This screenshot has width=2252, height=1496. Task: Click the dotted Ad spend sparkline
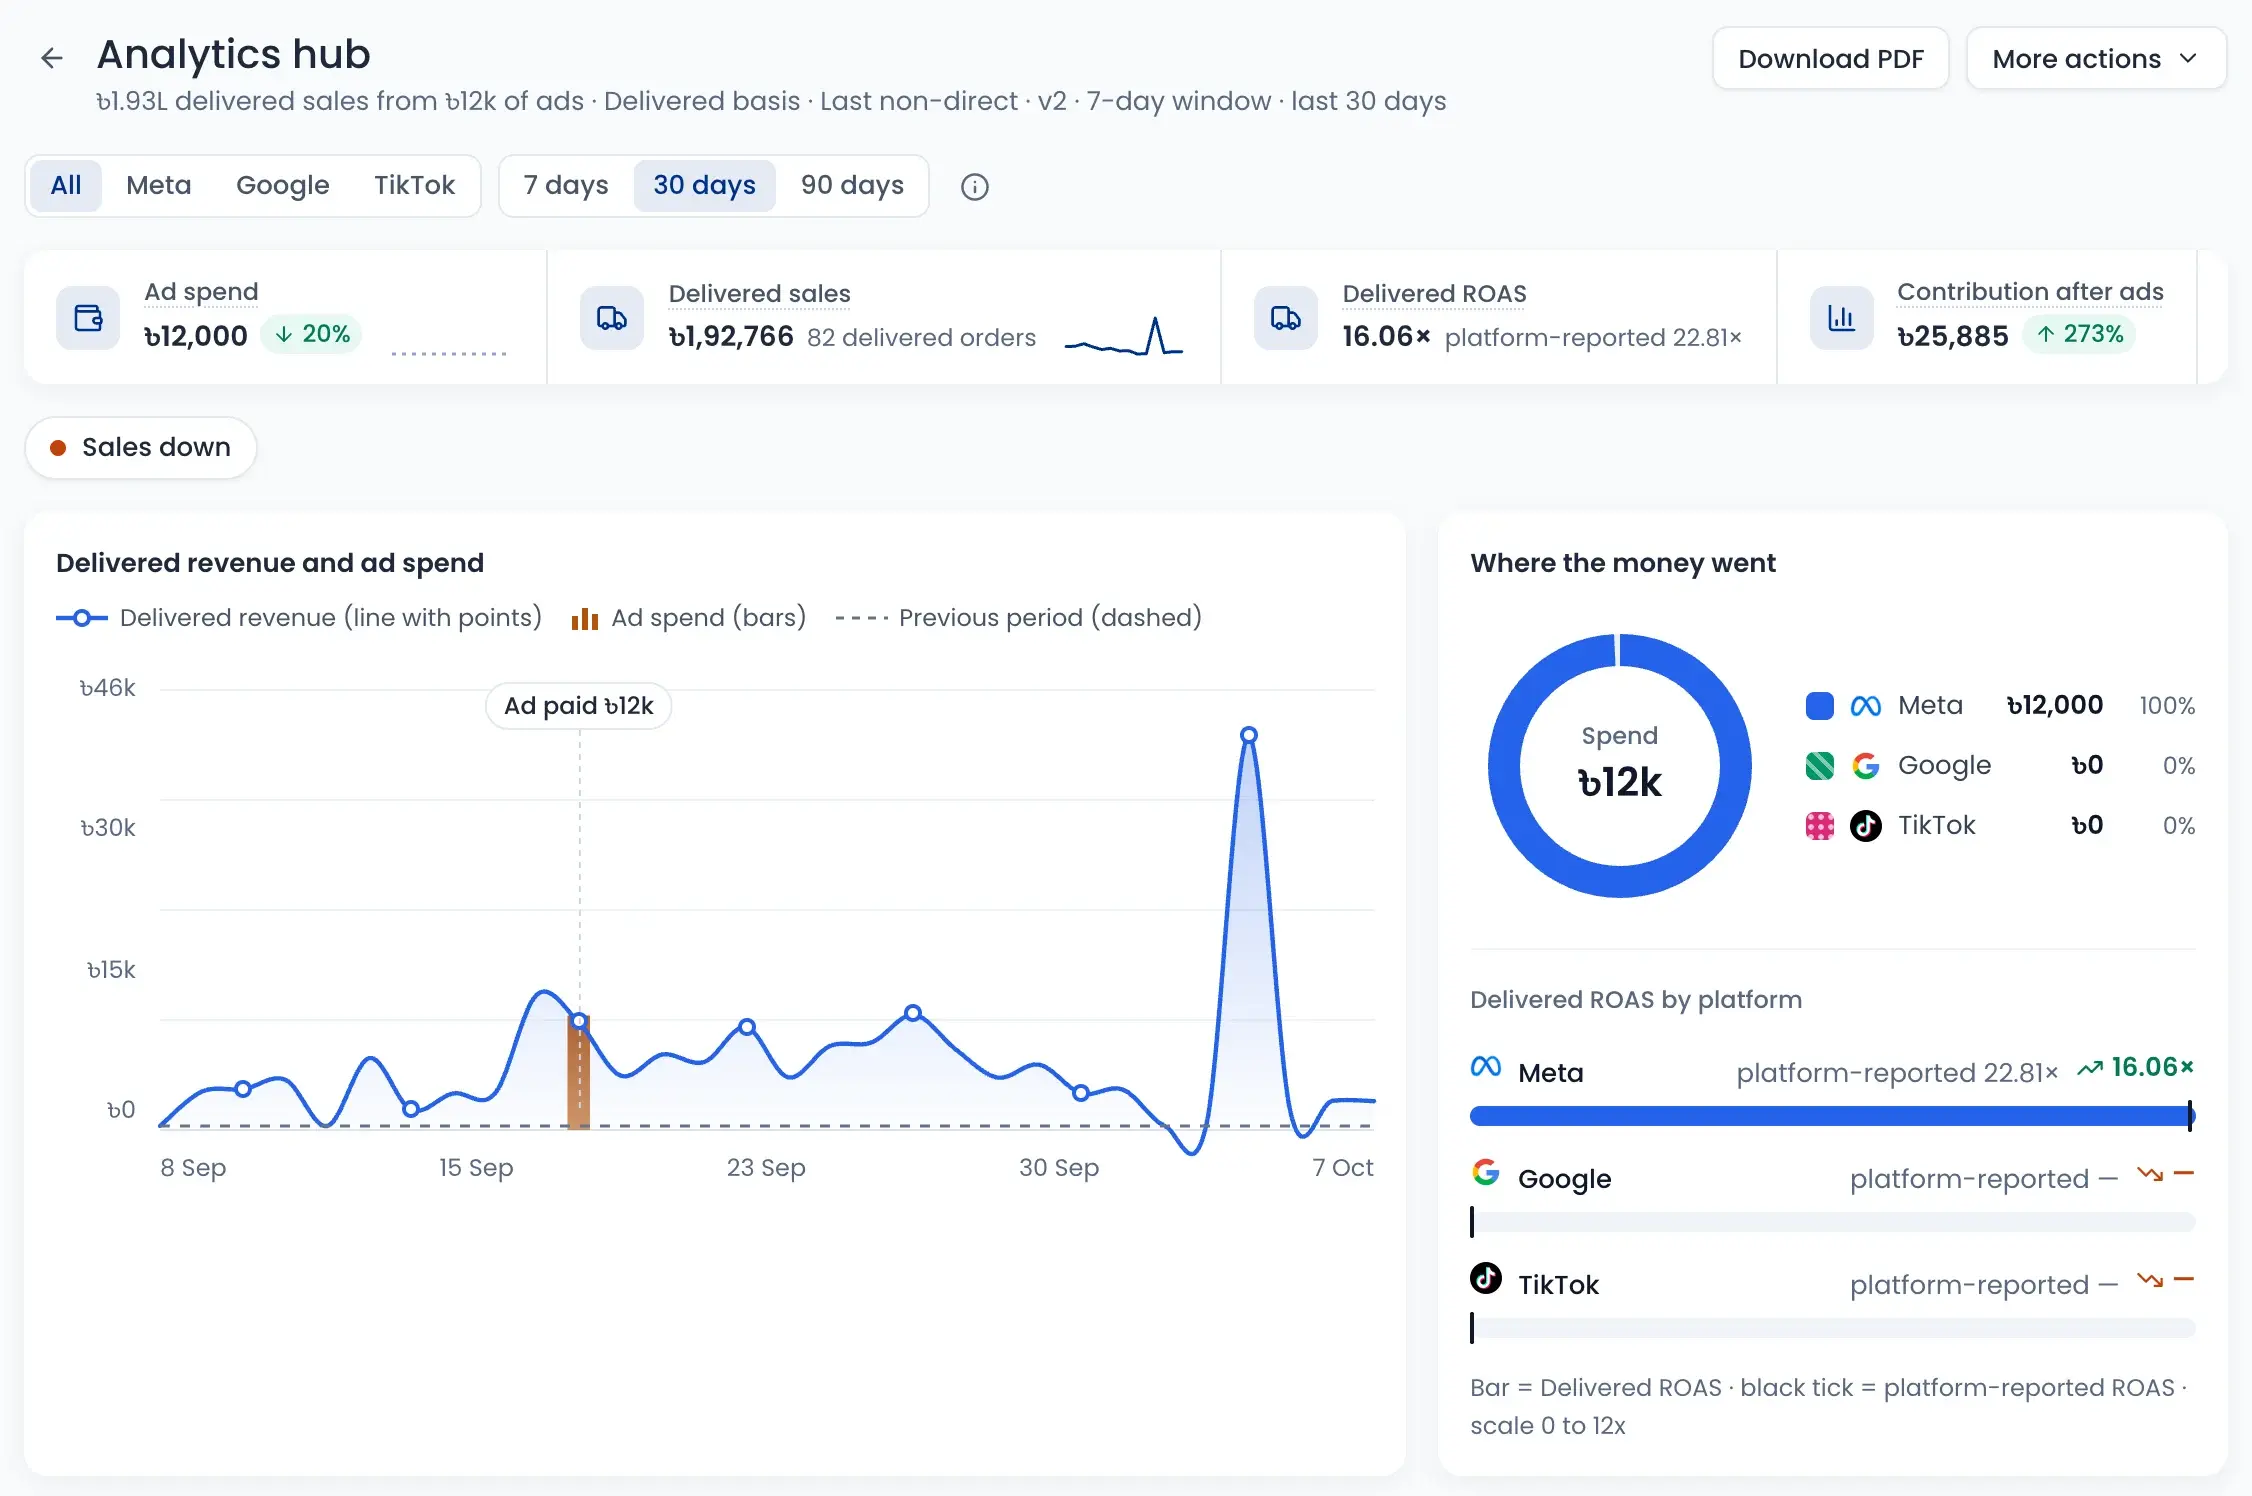point(449,353)
